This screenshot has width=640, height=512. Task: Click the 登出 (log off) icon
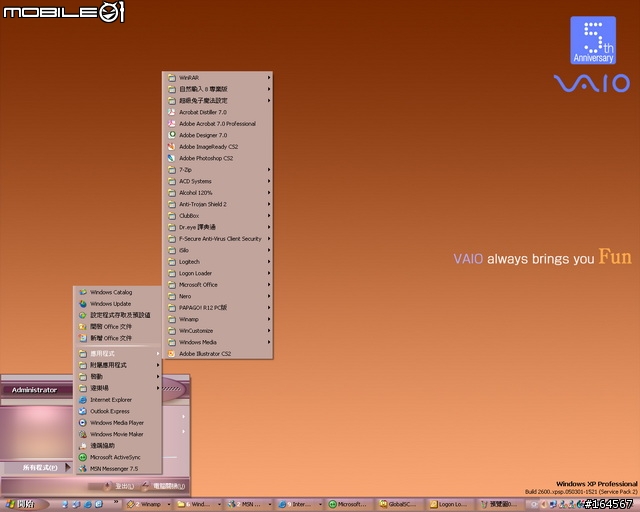pos(107,486)
